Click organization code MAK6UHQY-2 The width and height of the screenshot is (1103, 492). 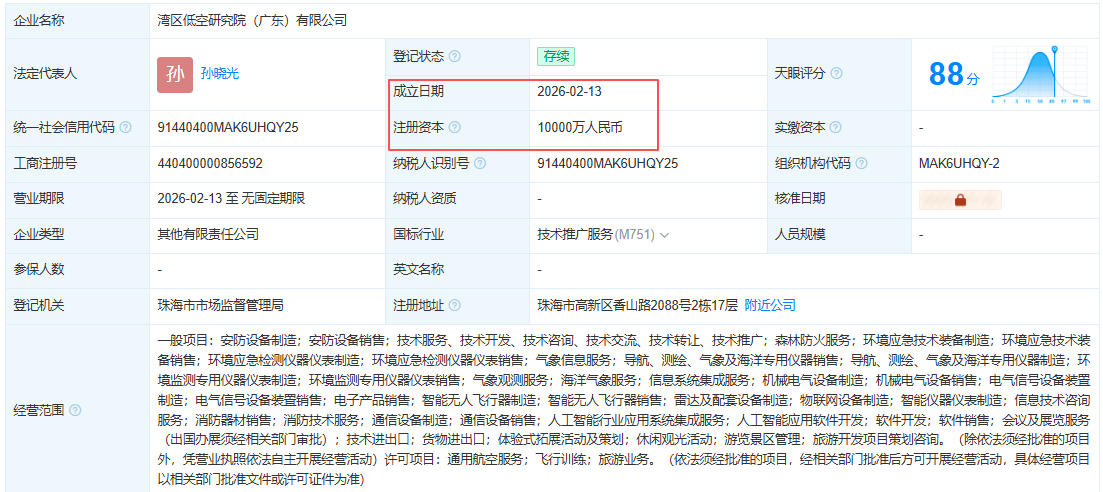[959, 163]
